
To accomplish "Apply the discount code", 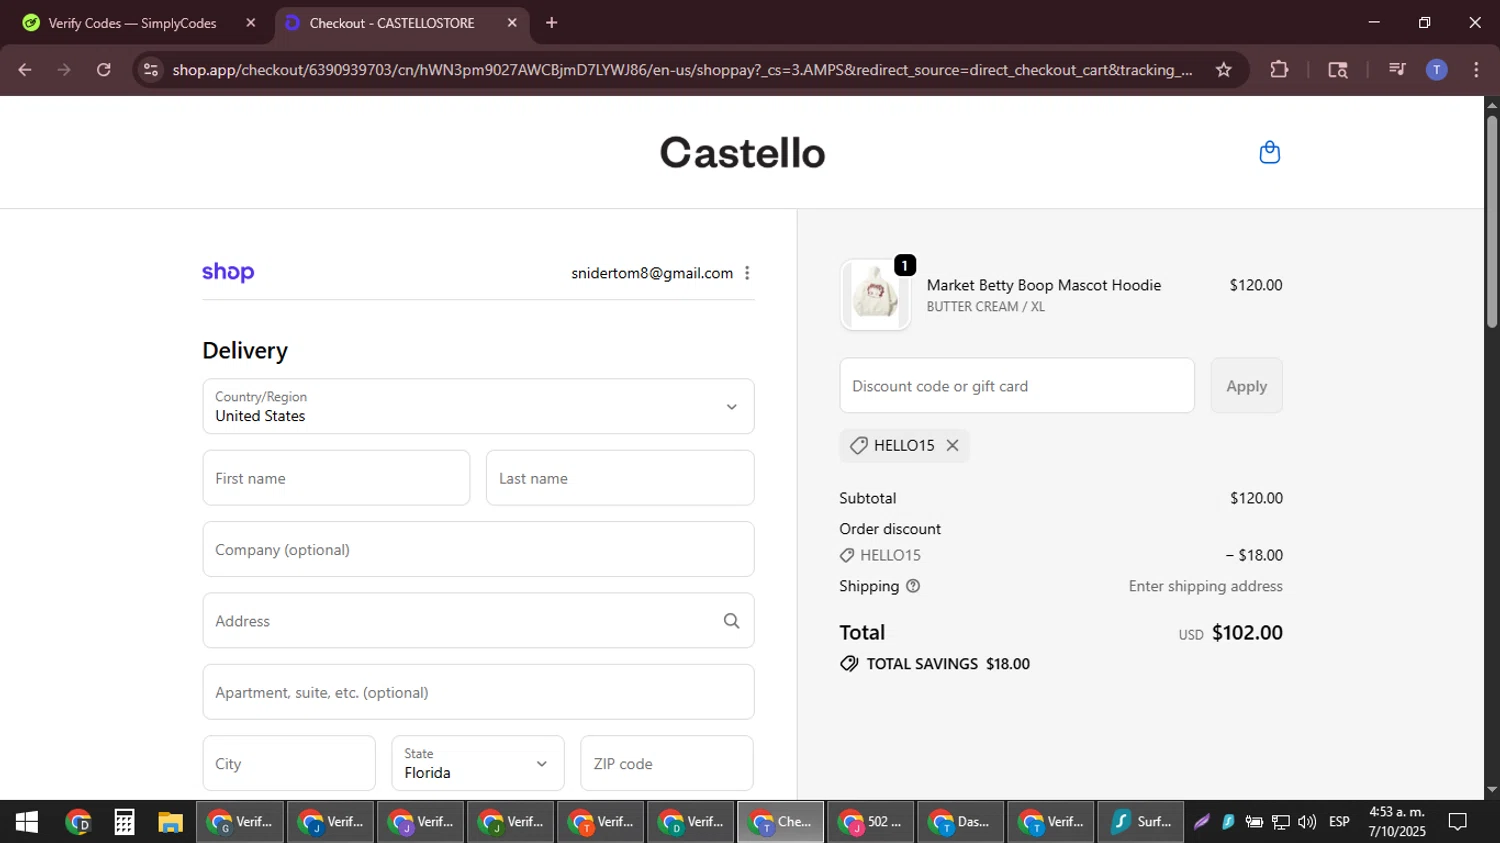I will [1246, 386].
